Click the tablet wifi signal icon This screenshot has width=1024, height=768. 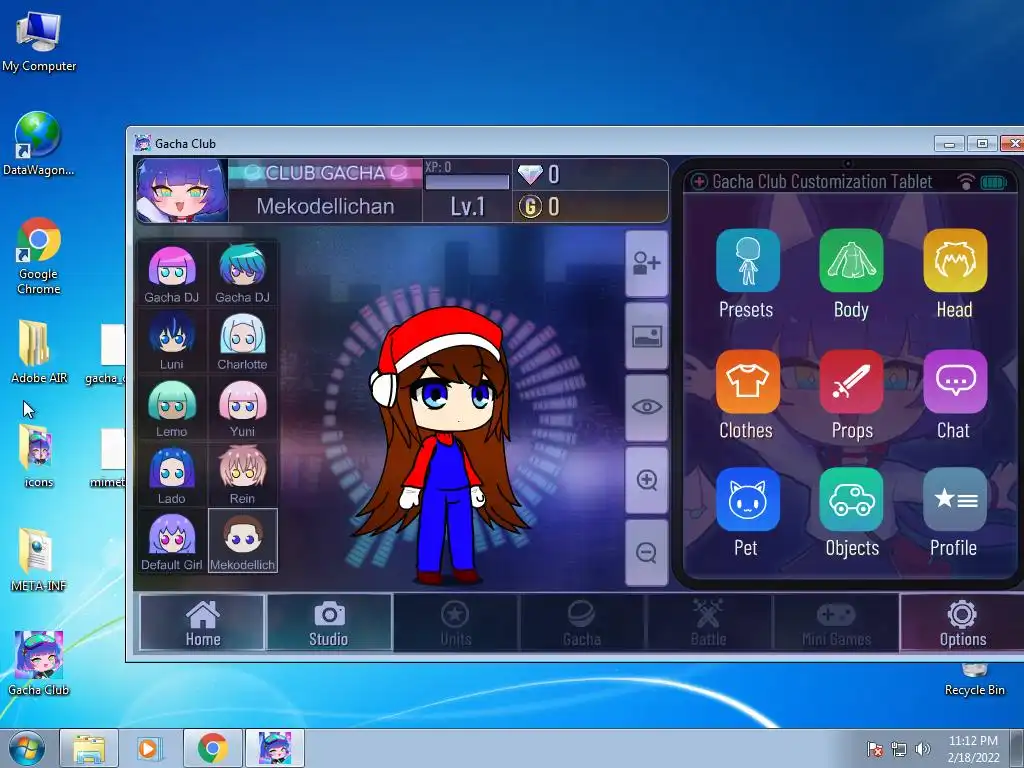tap(966, 182)
